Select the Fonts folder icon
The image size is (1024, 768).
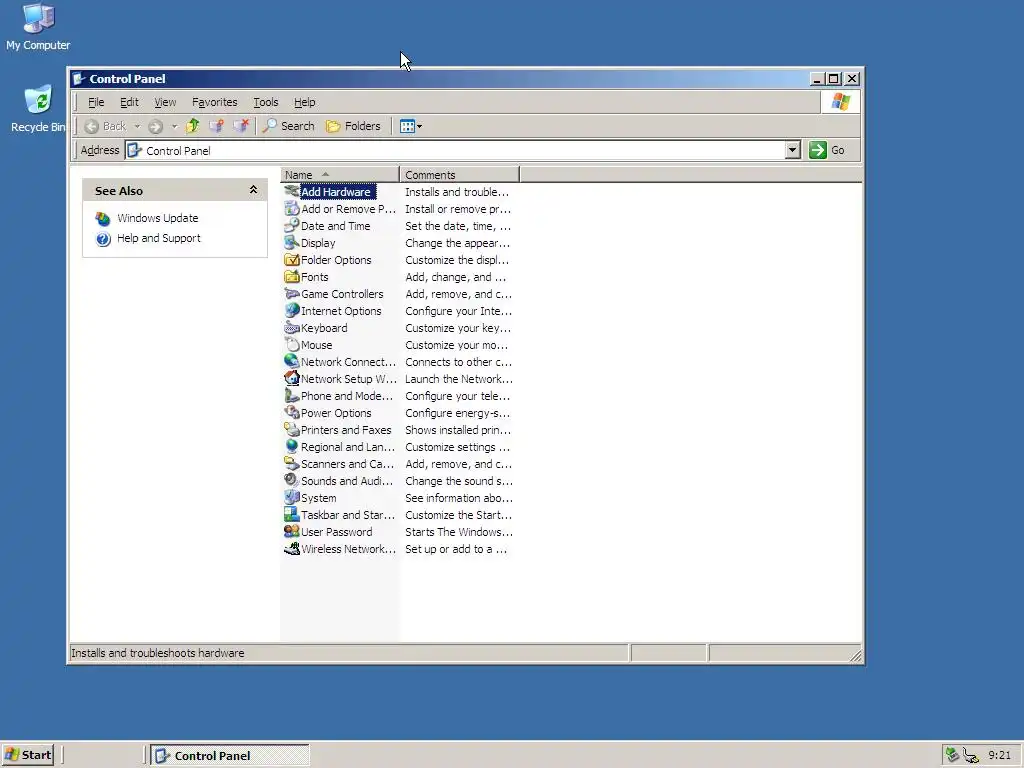pyautogui.click(x=292, y=276)
